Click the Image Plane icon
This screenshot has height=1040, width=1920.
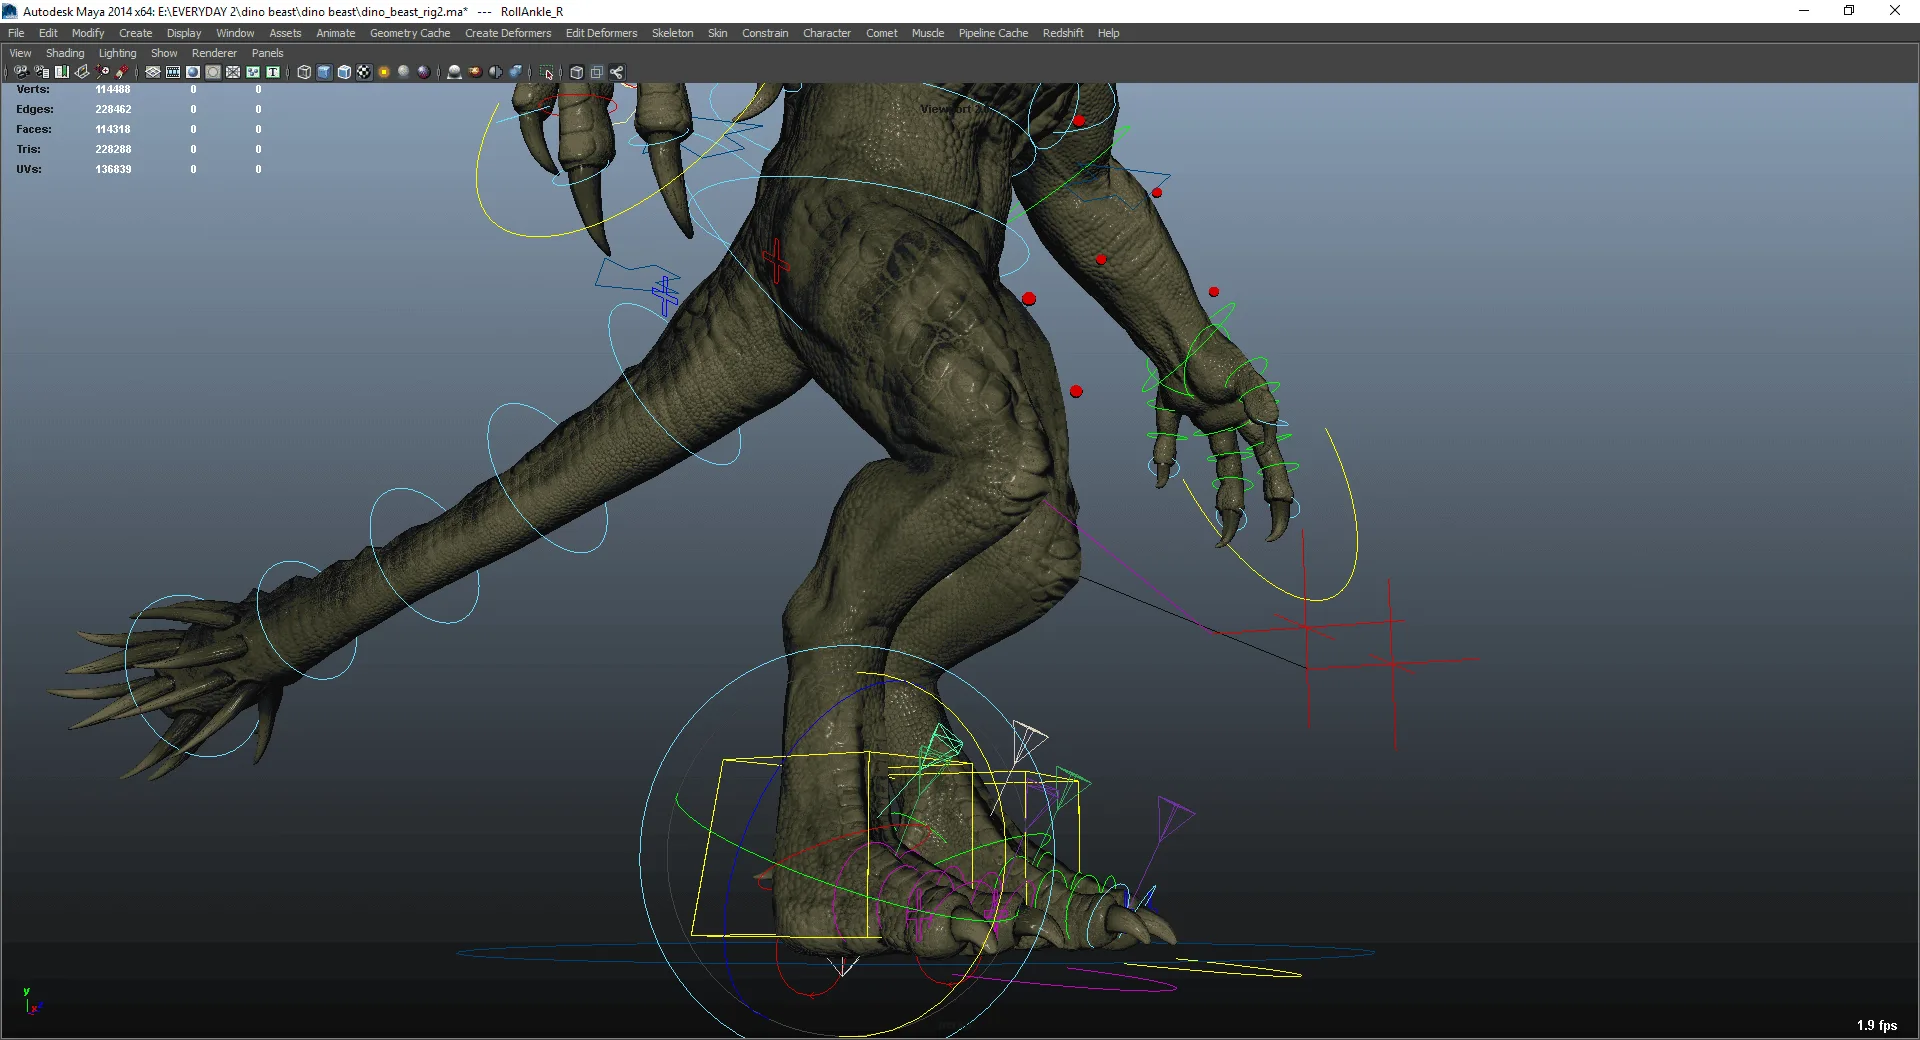82,72
